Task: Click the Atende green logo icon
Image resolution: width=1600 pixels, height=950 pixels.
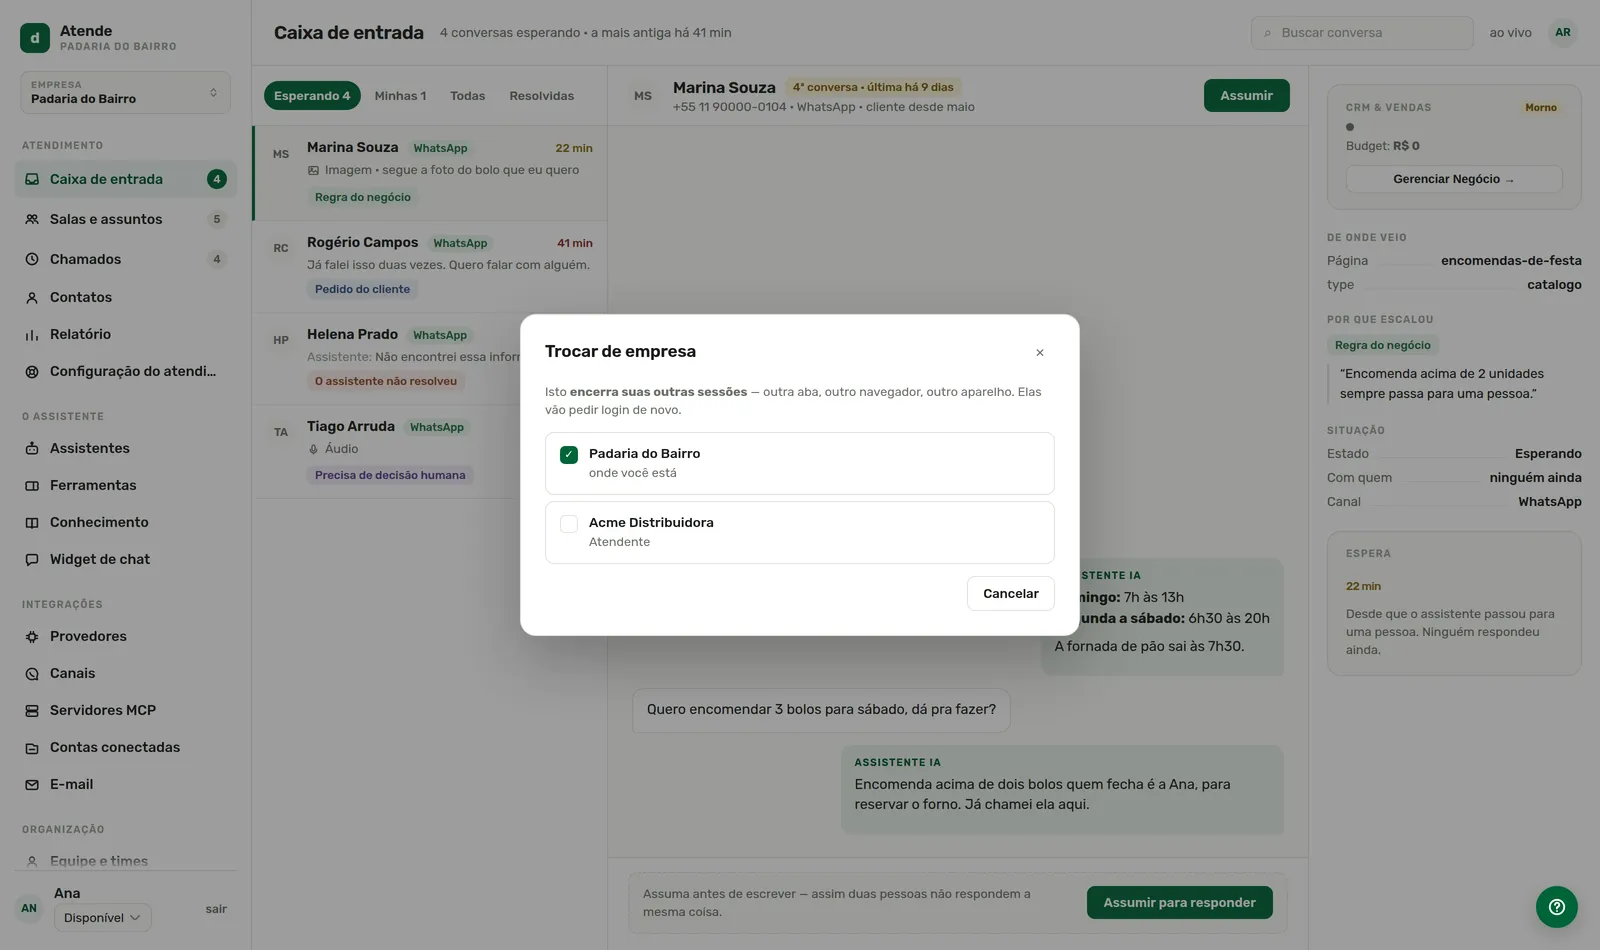Action: click(x=35, y=38)
